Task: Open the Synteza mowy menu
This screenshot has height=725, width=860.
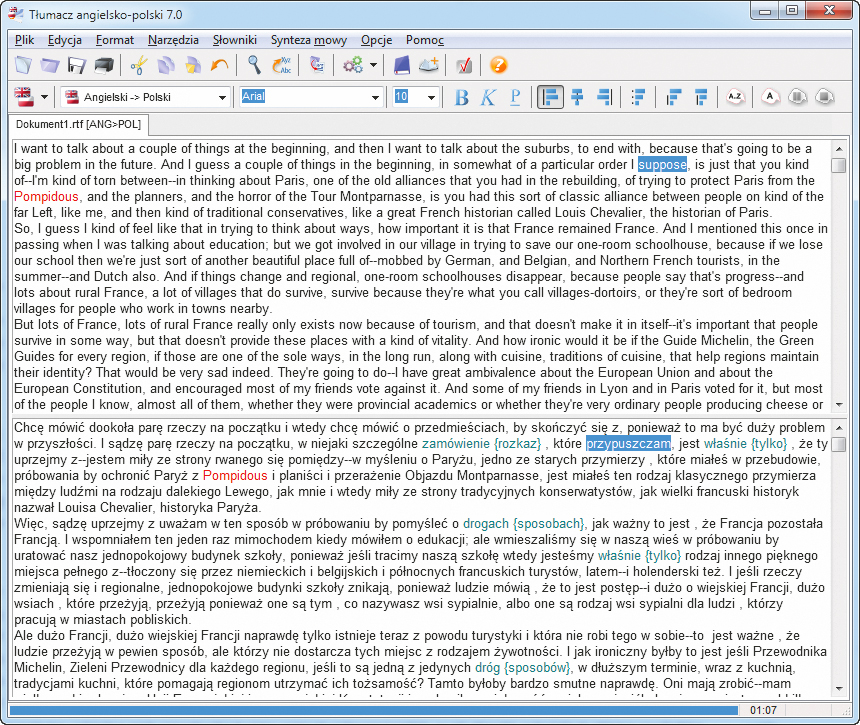Action: coord(309,40)
